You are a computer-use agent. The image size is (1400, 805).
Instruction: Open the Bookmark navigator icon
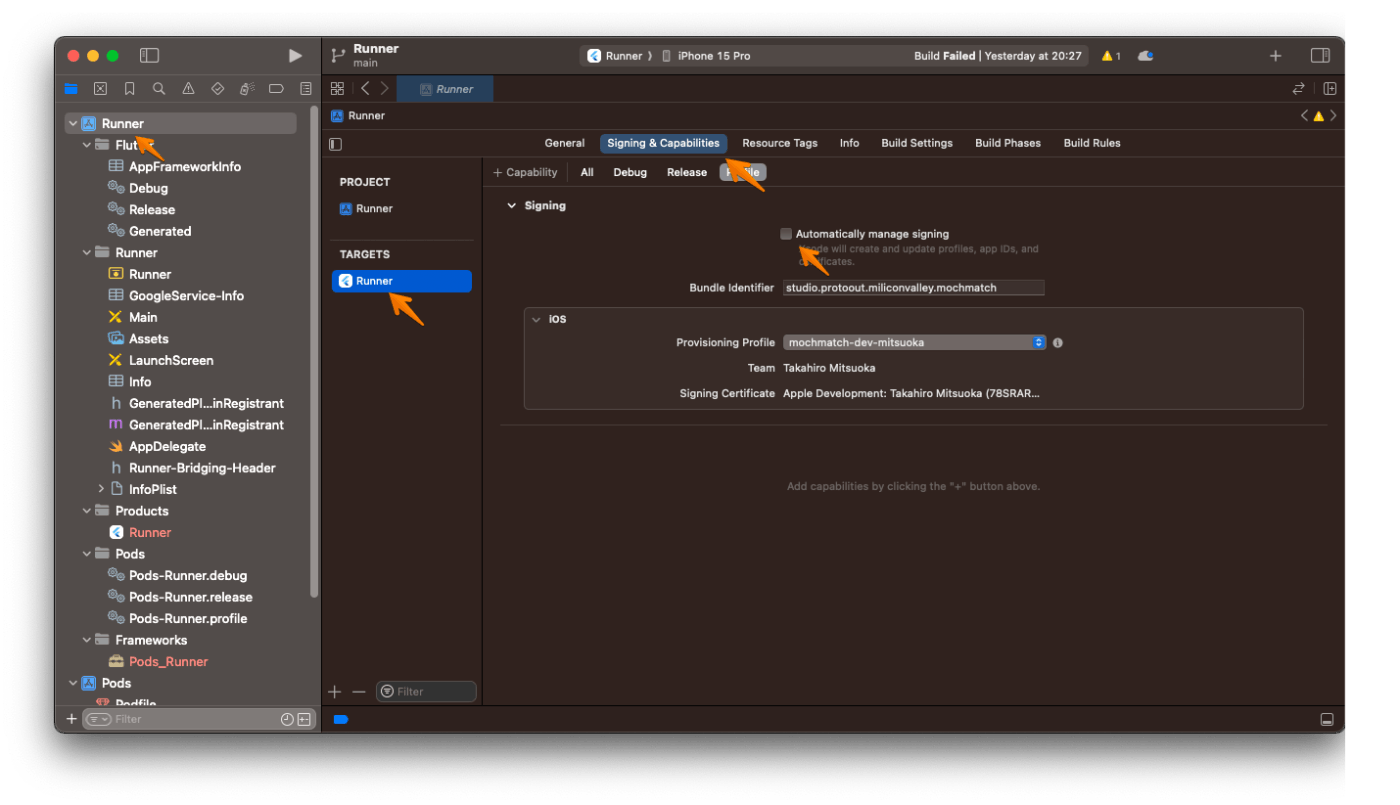click(x=129, y=89)
